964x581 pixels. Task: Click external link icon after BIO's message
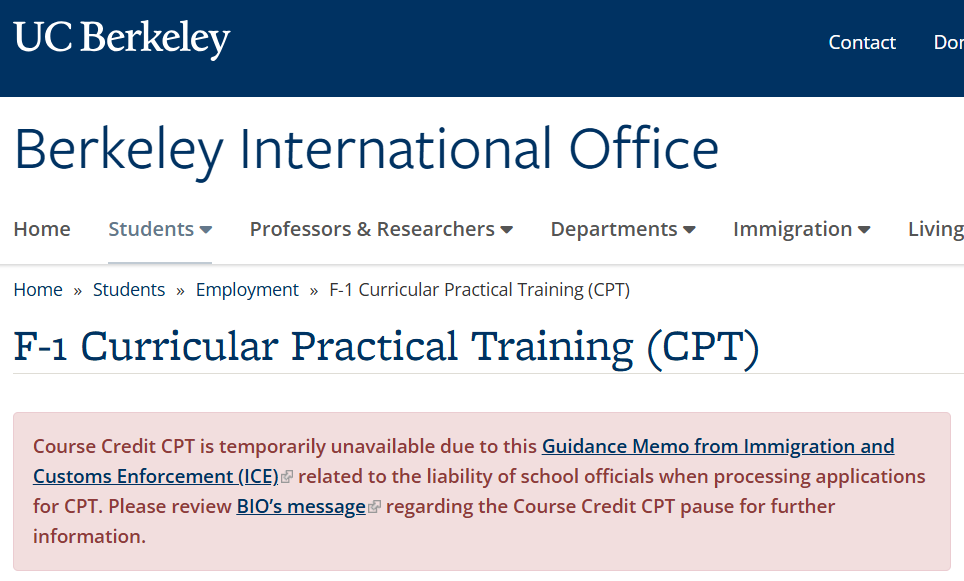[374, 507]
